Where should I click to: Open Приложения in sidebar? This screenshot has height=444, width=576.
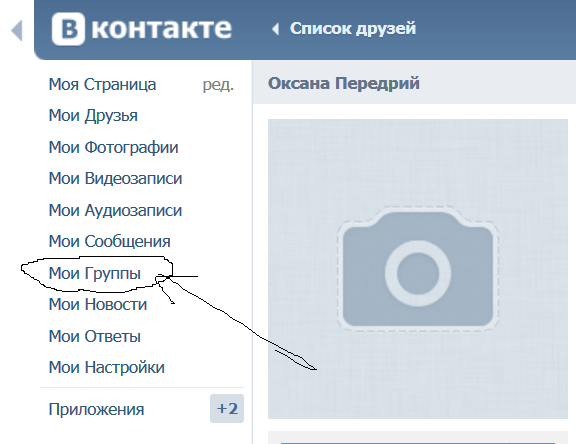(x=96, y=409)
